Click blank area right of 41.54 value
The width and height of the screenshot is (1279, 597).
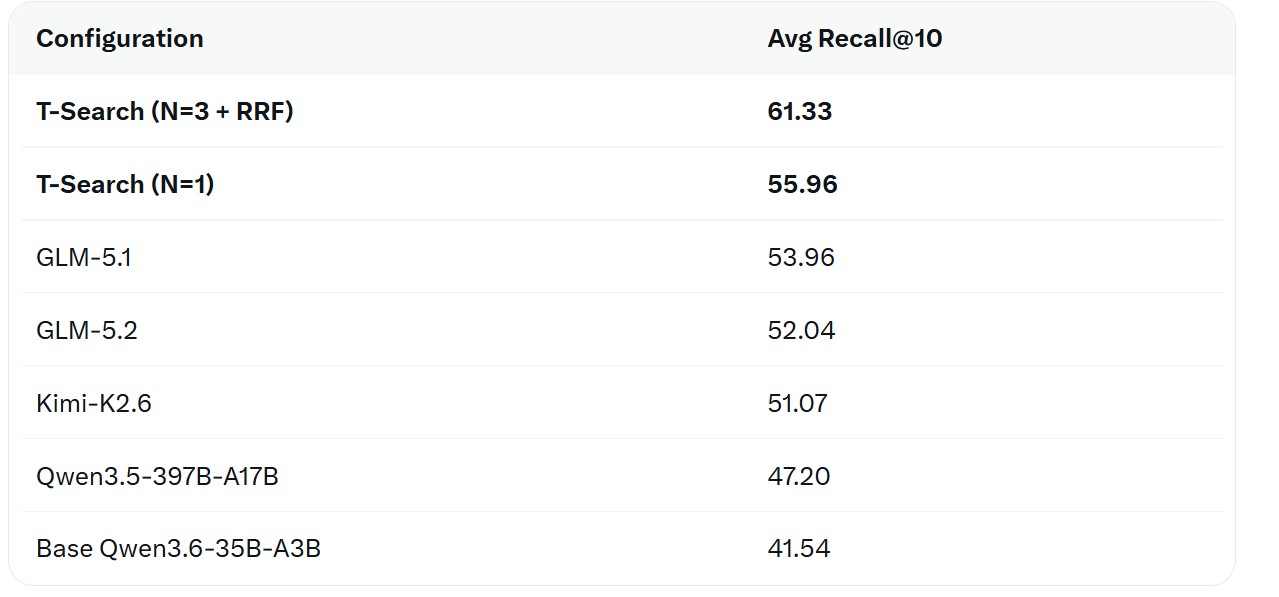(x=1030, y=549)
